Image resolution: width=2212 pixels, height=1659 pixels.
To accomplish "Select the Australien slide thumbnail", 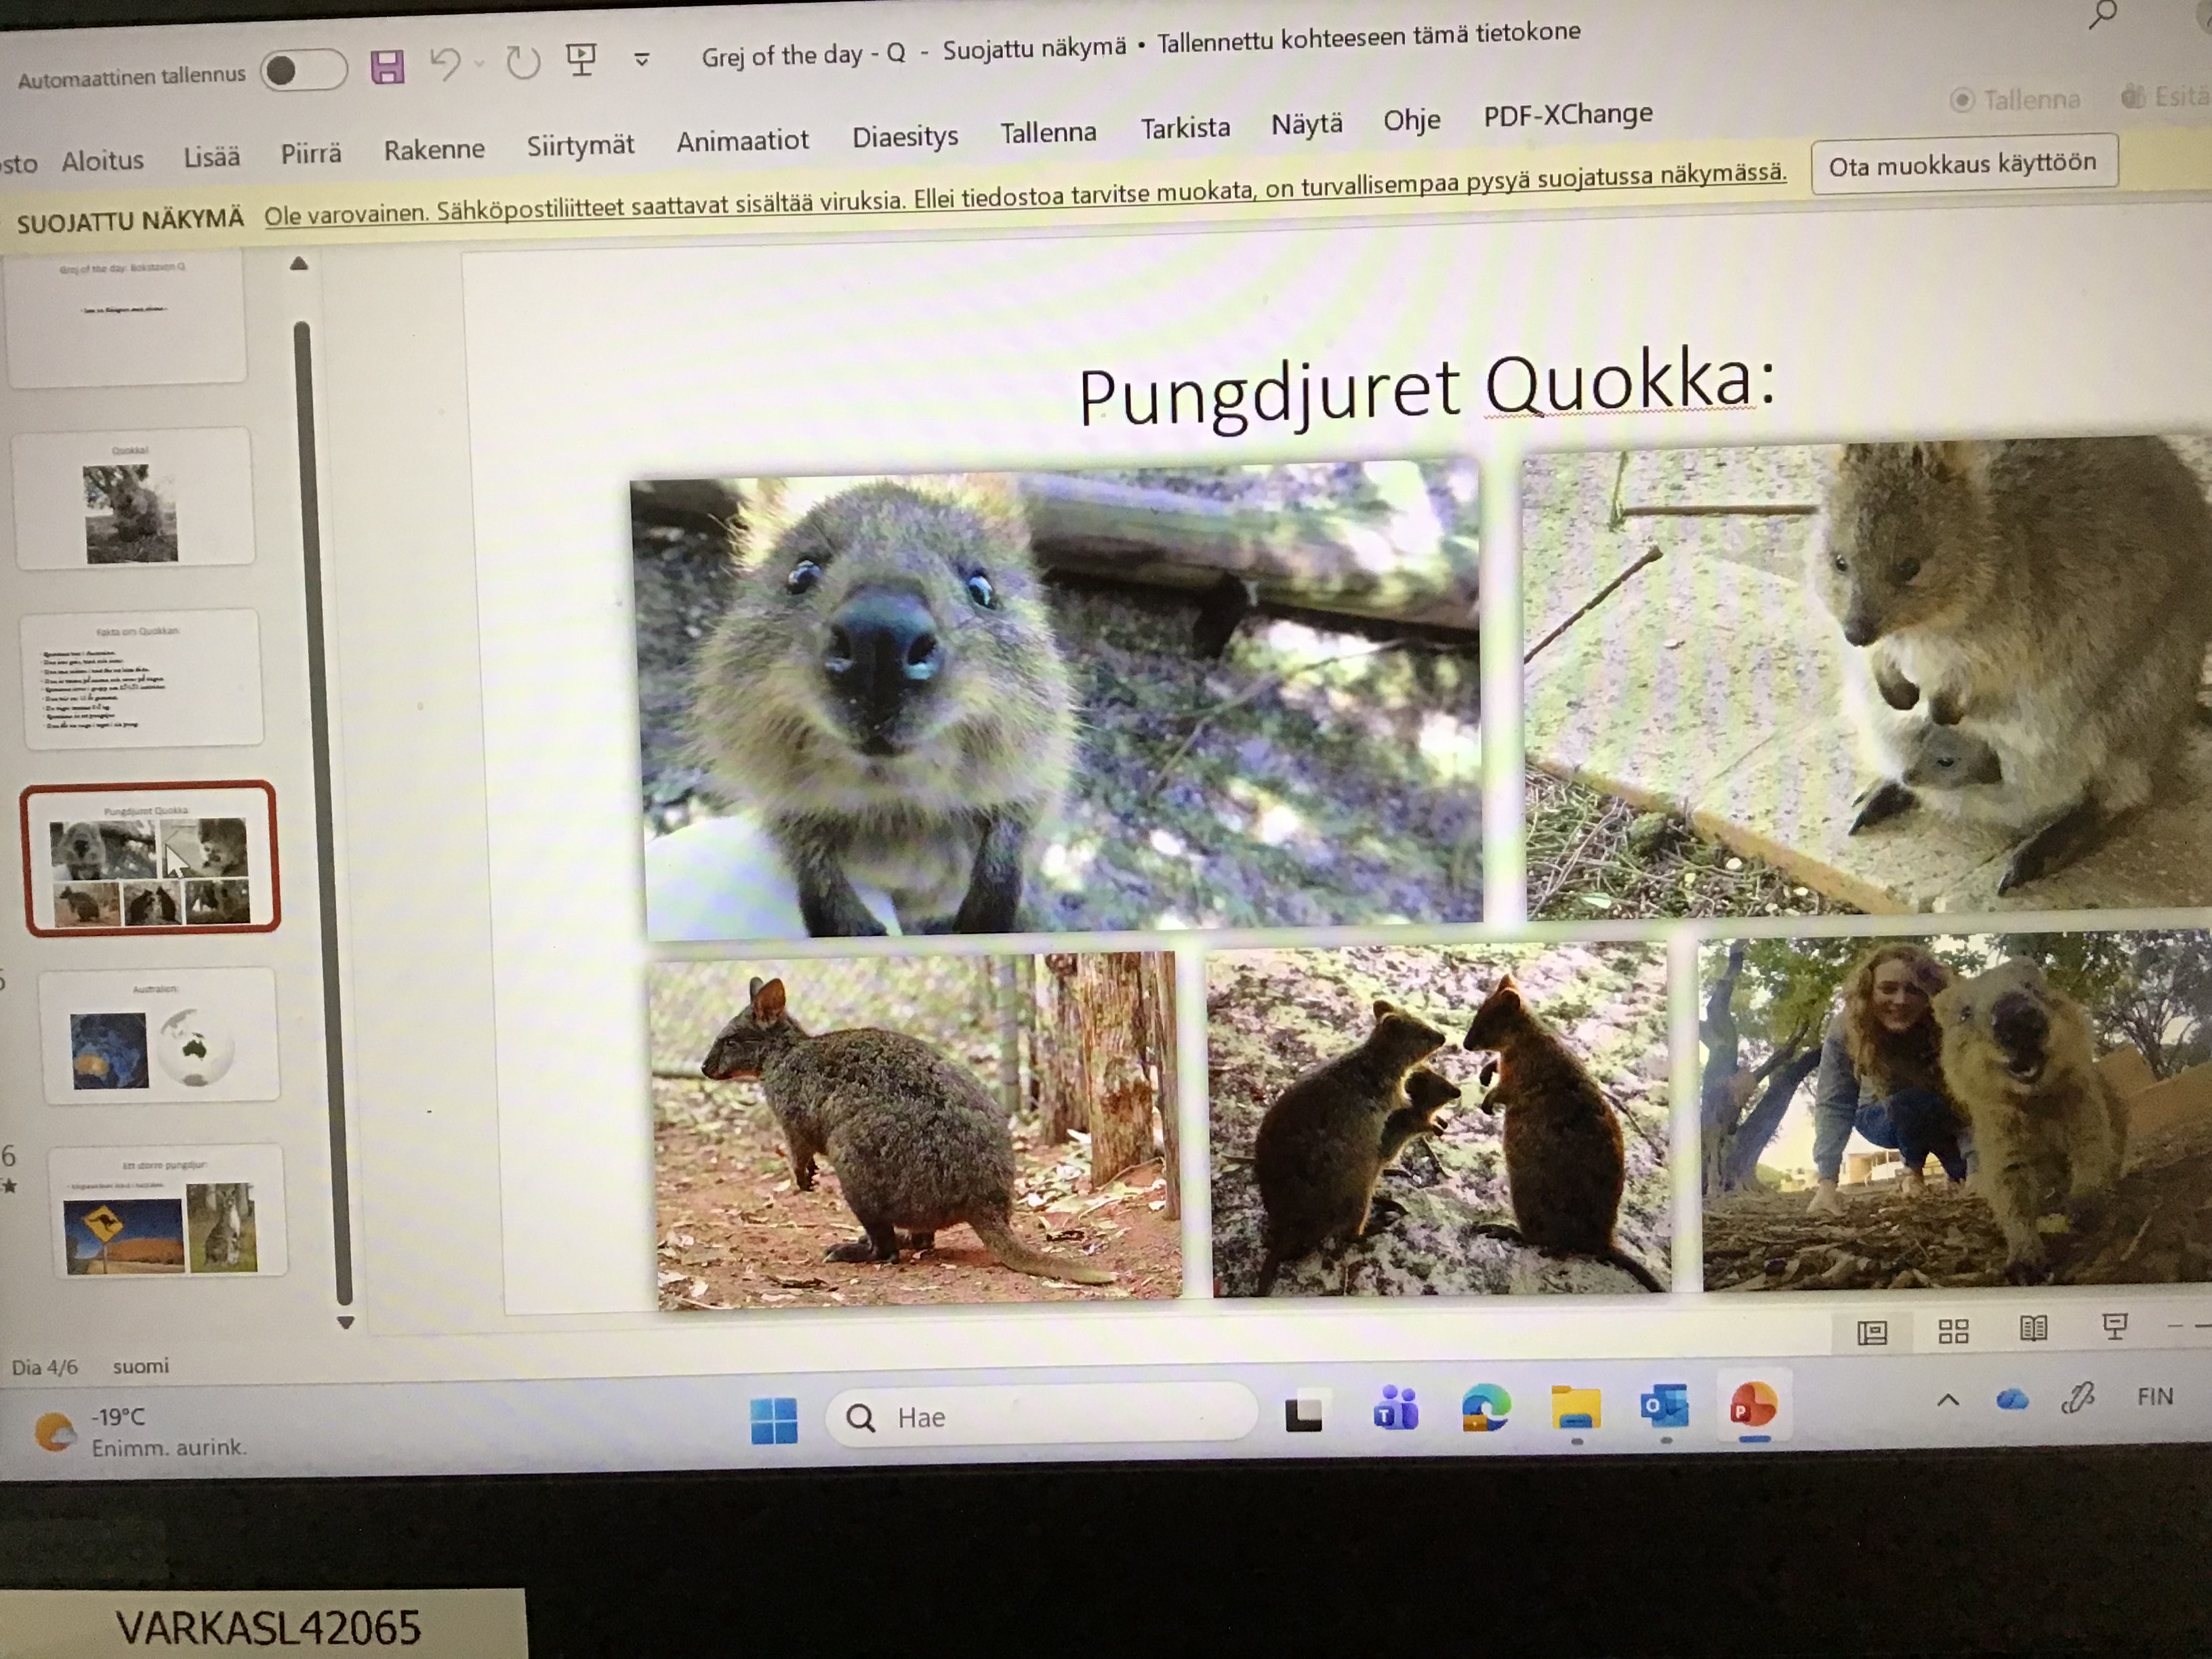I will (158, 1036).
